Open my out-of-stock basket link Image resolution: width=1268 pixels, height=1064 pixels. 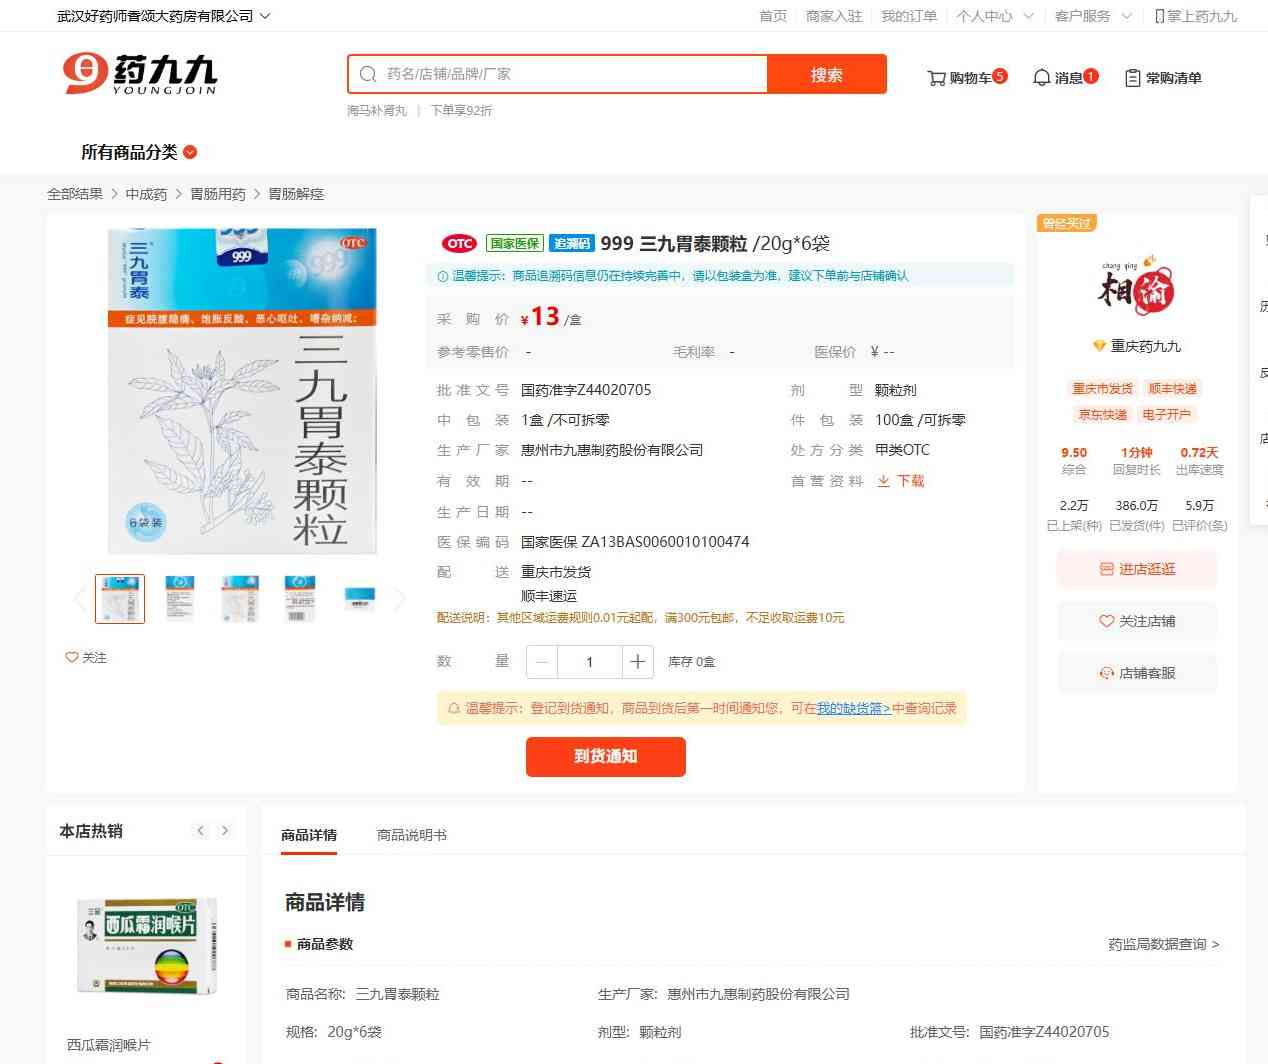[853, 708]
